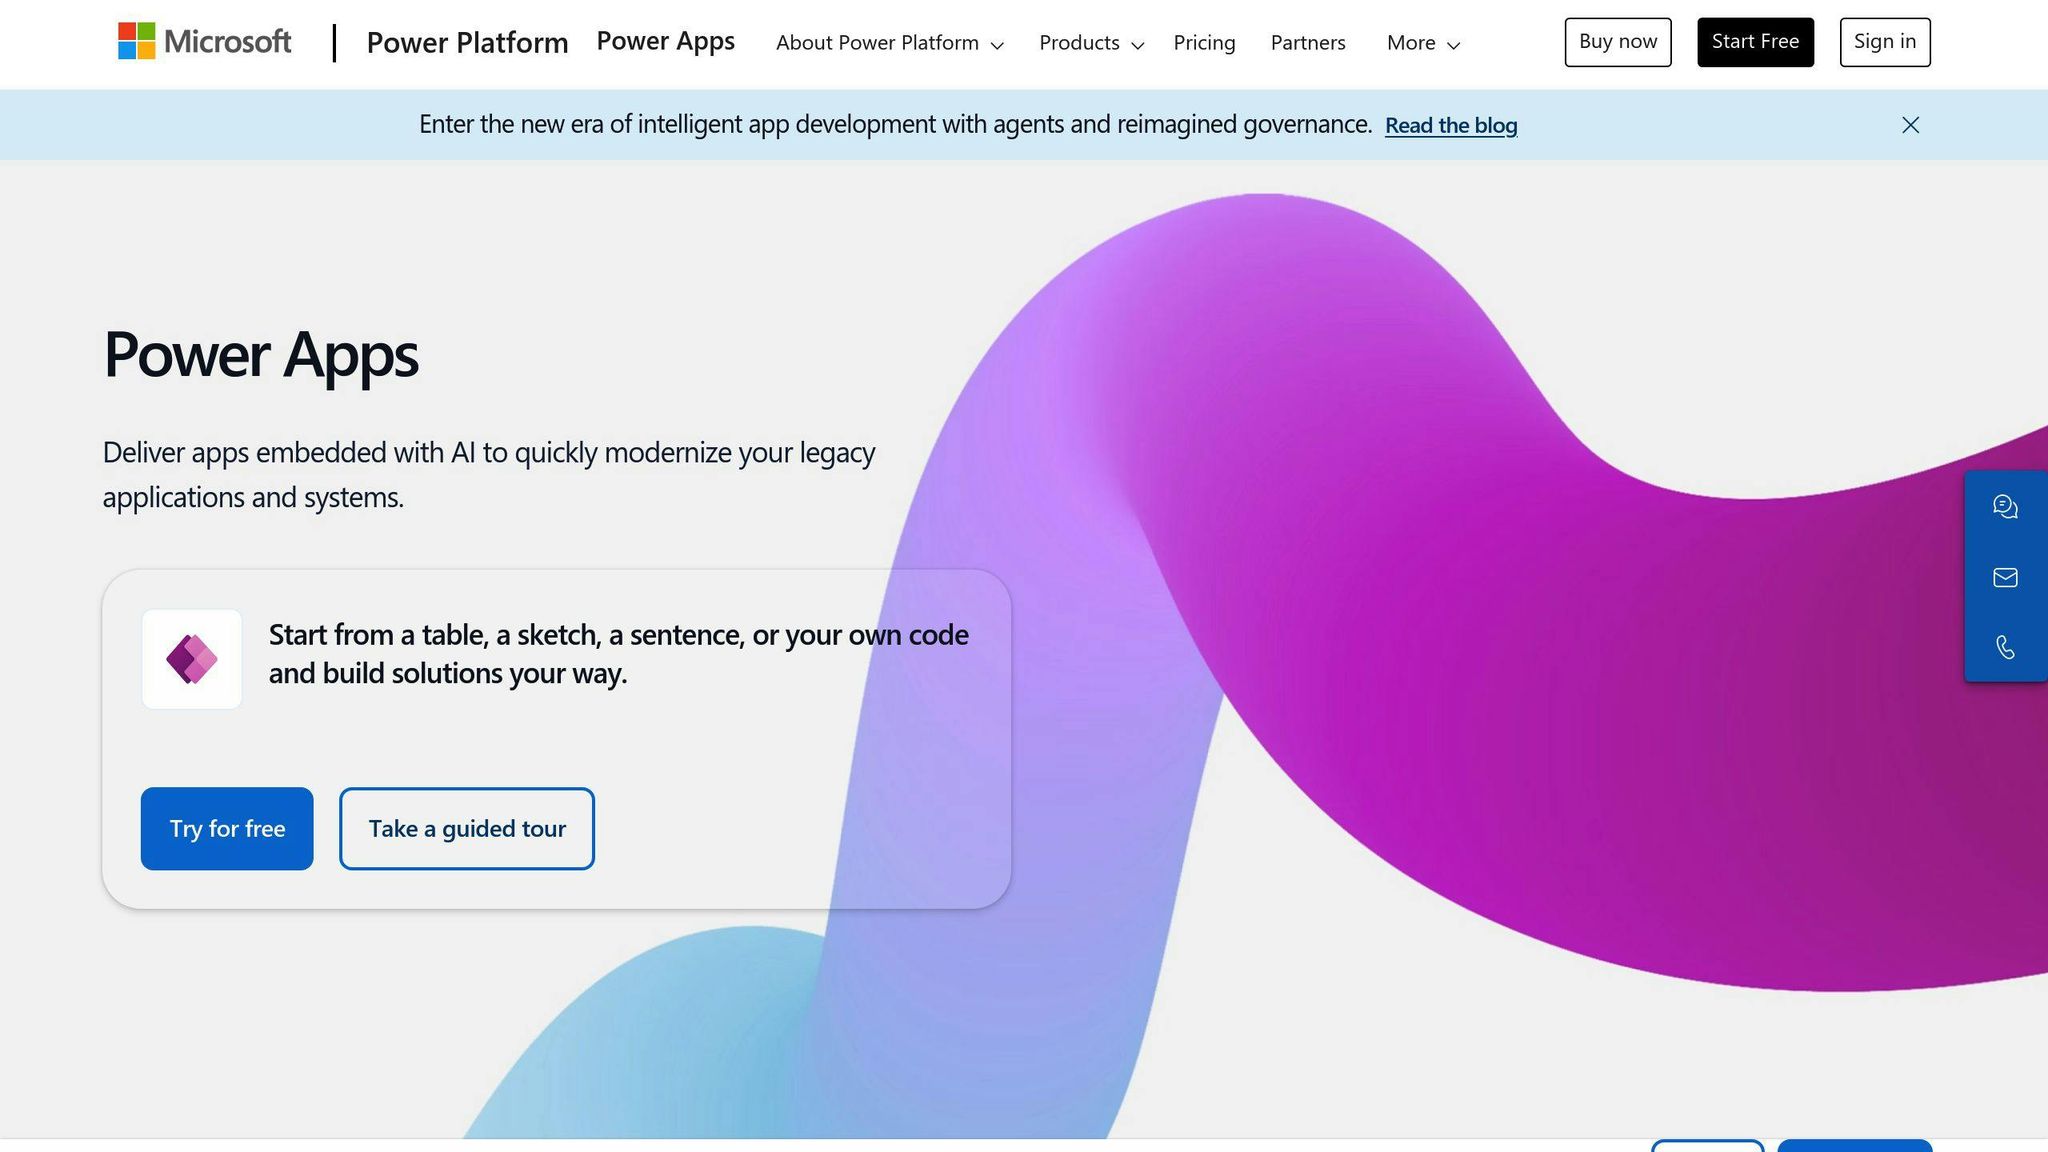Screen dimensions: 2048x1152
Task: Open the chat sidebar icon
Action: click(2005, 507)
